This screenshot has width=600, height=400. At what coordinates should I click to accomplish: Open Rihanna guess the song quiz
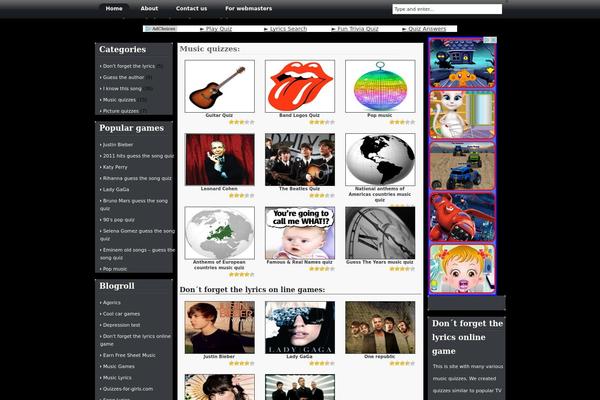point(137,178)
